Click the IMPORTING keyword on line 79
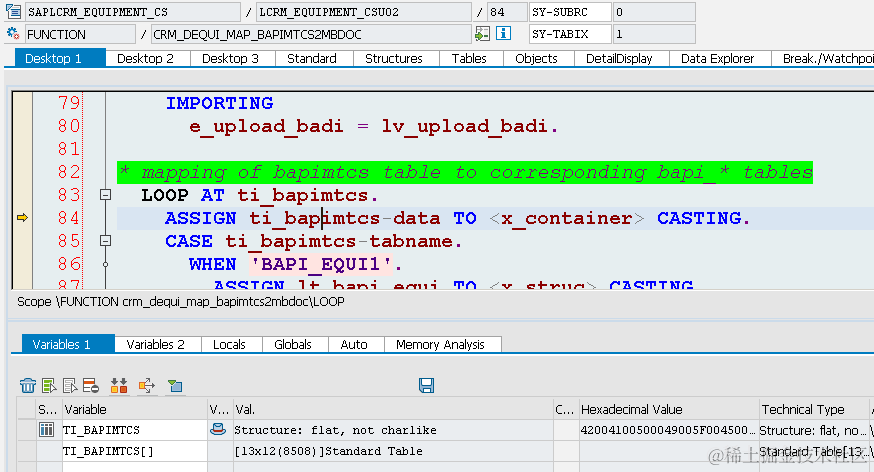Image resolution: width=874 pixels, height=472 pixels. [x=219, y=103]
